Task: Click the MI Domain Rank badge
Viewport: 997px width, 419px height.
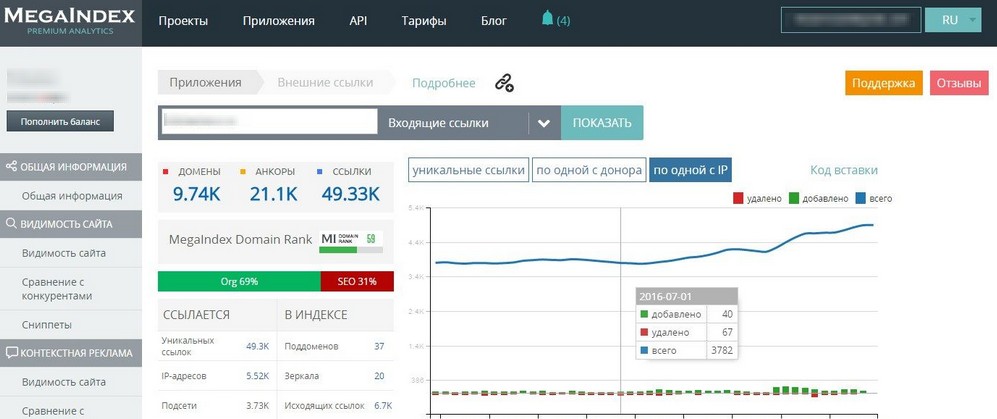Action: pyautogui.click(x=351, y=242)
